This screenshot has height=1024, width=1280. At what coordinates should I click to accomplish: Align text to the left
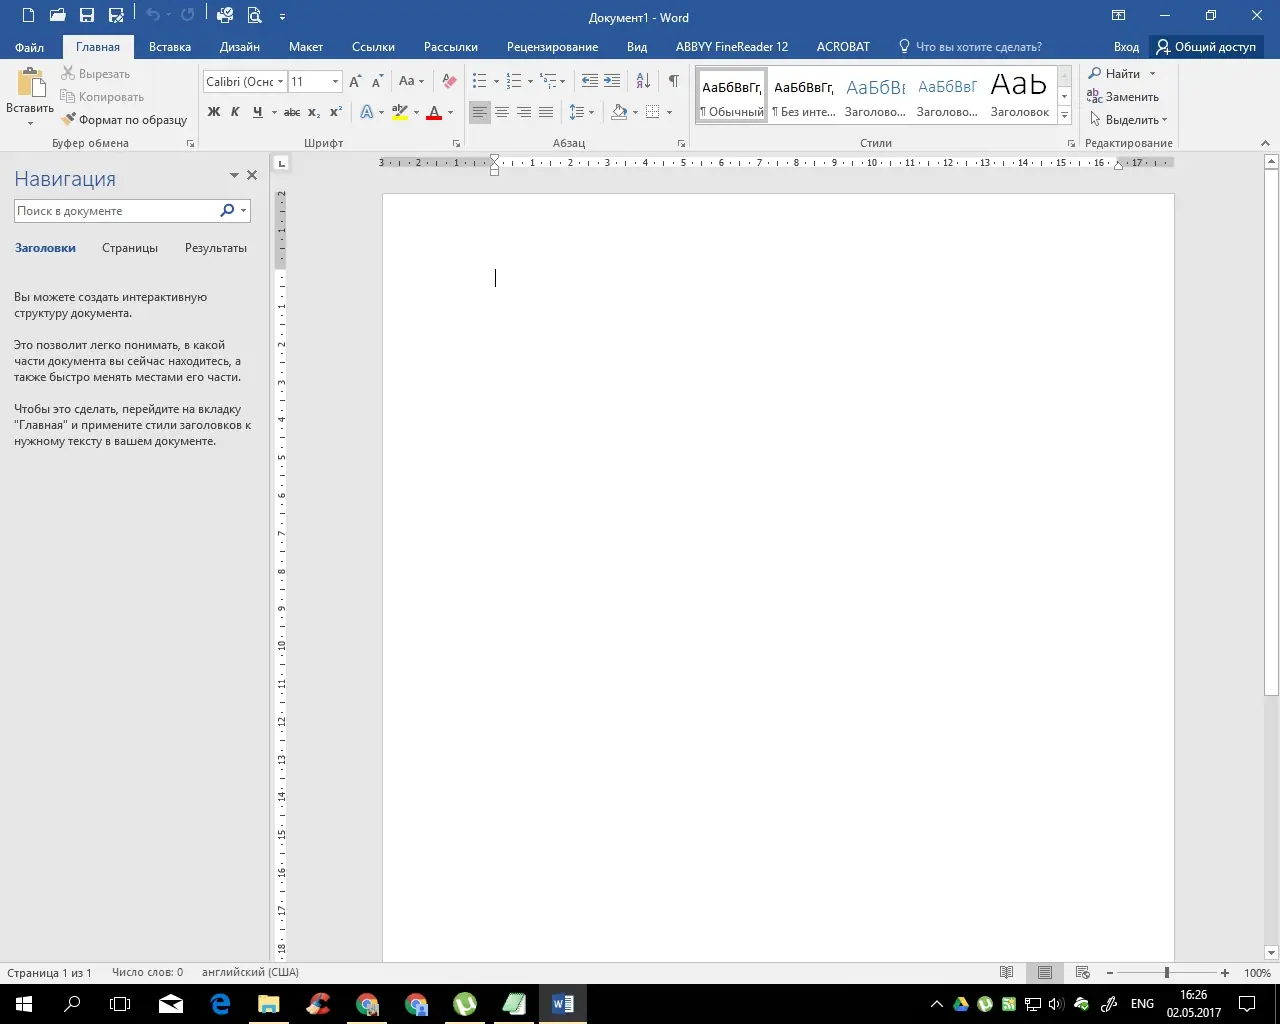coord(480,112)
